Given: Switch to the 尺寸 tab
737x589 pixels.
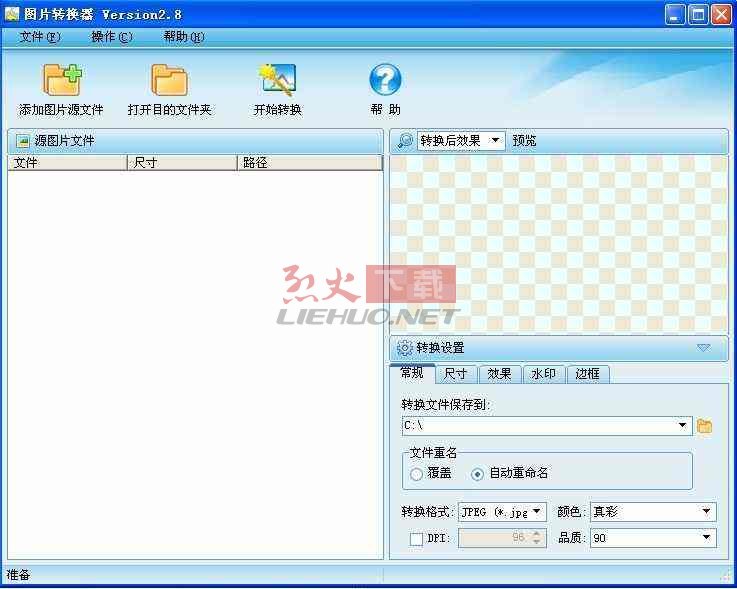Looking at the screenshot, I should (455, 374).
